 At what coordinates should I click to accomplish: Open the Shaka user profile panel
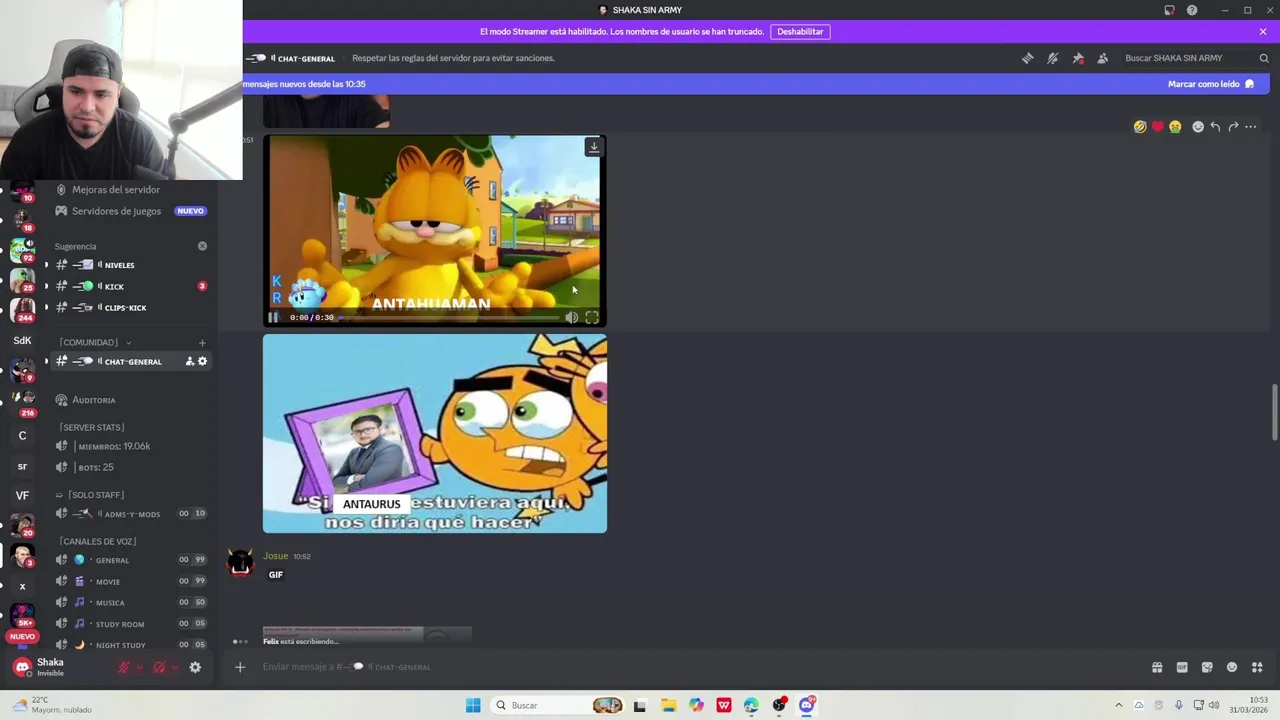50,667
